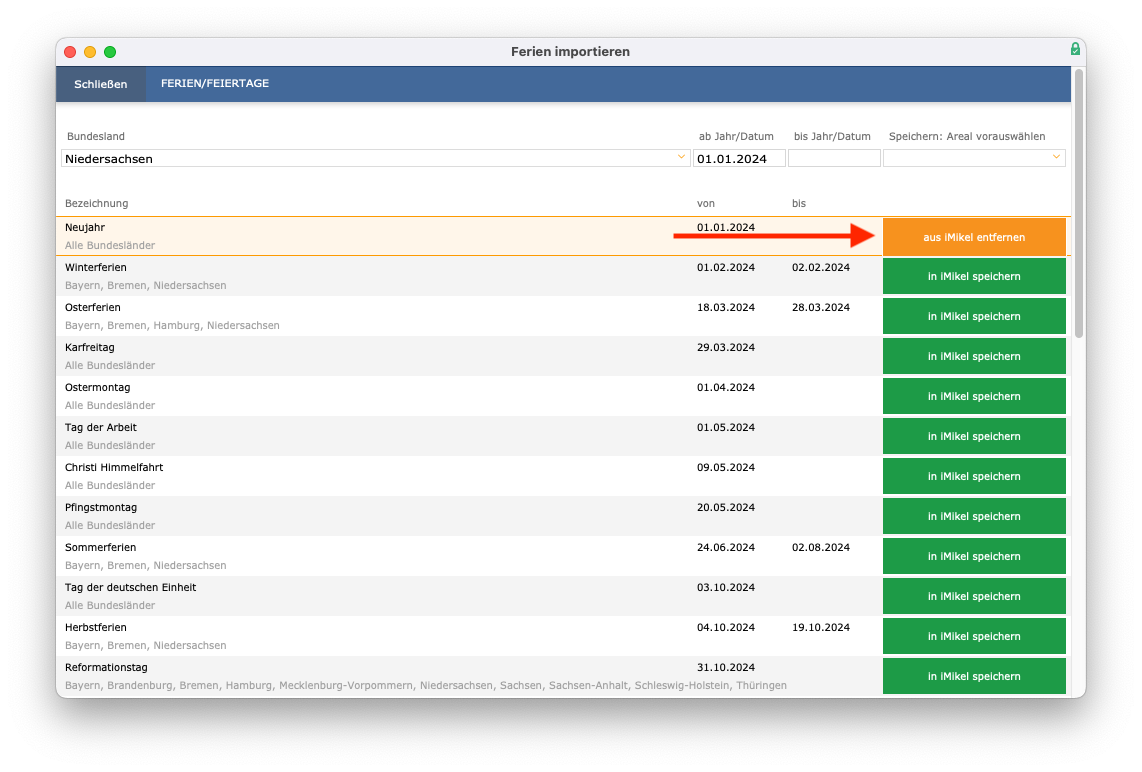Save Christi Himmelfahrt in iMikel
Screen dimensions: 1142x772
click(974, 476)
